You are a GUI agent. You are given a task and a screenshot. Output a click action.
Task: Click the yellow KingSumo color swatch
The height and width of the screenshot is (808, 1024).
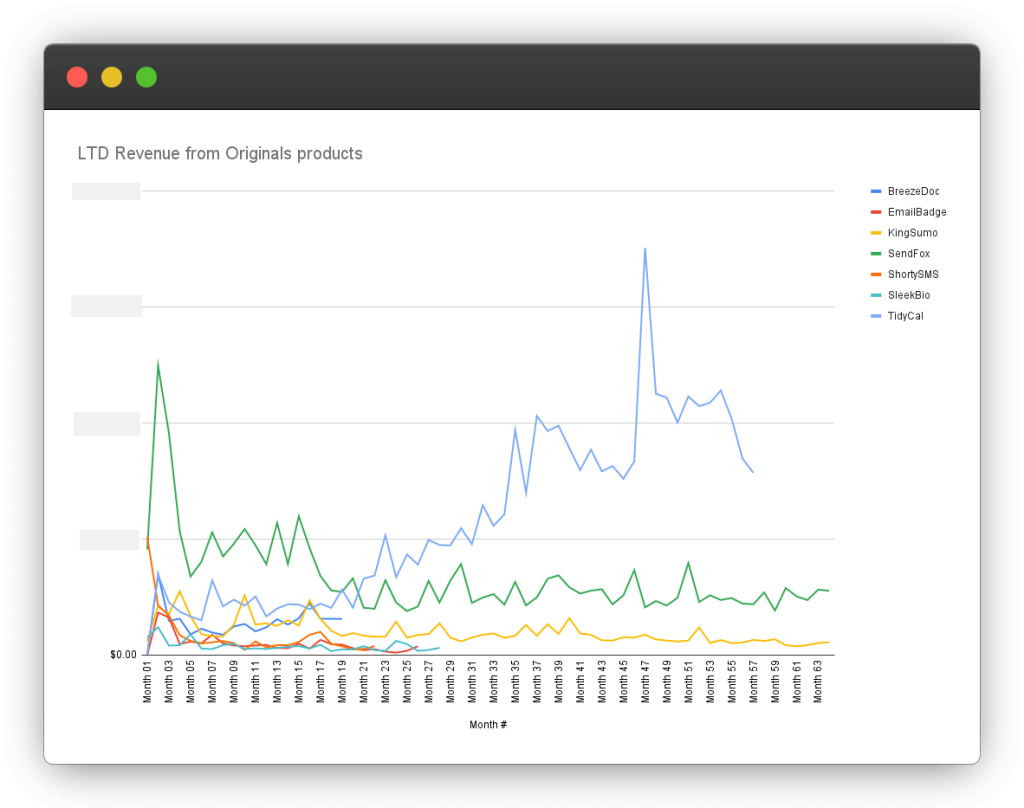click(875, 232)
